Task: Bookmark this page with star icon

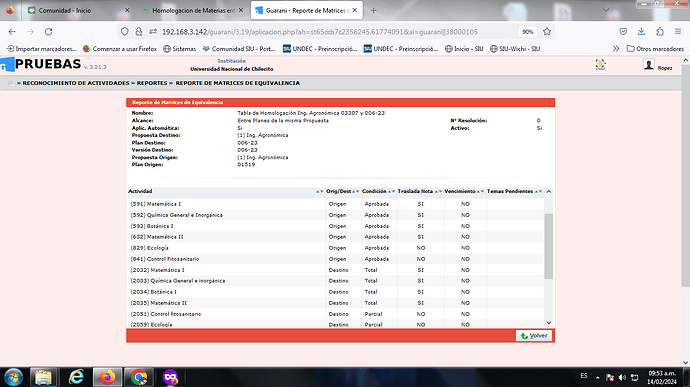Action: (547, 32)
